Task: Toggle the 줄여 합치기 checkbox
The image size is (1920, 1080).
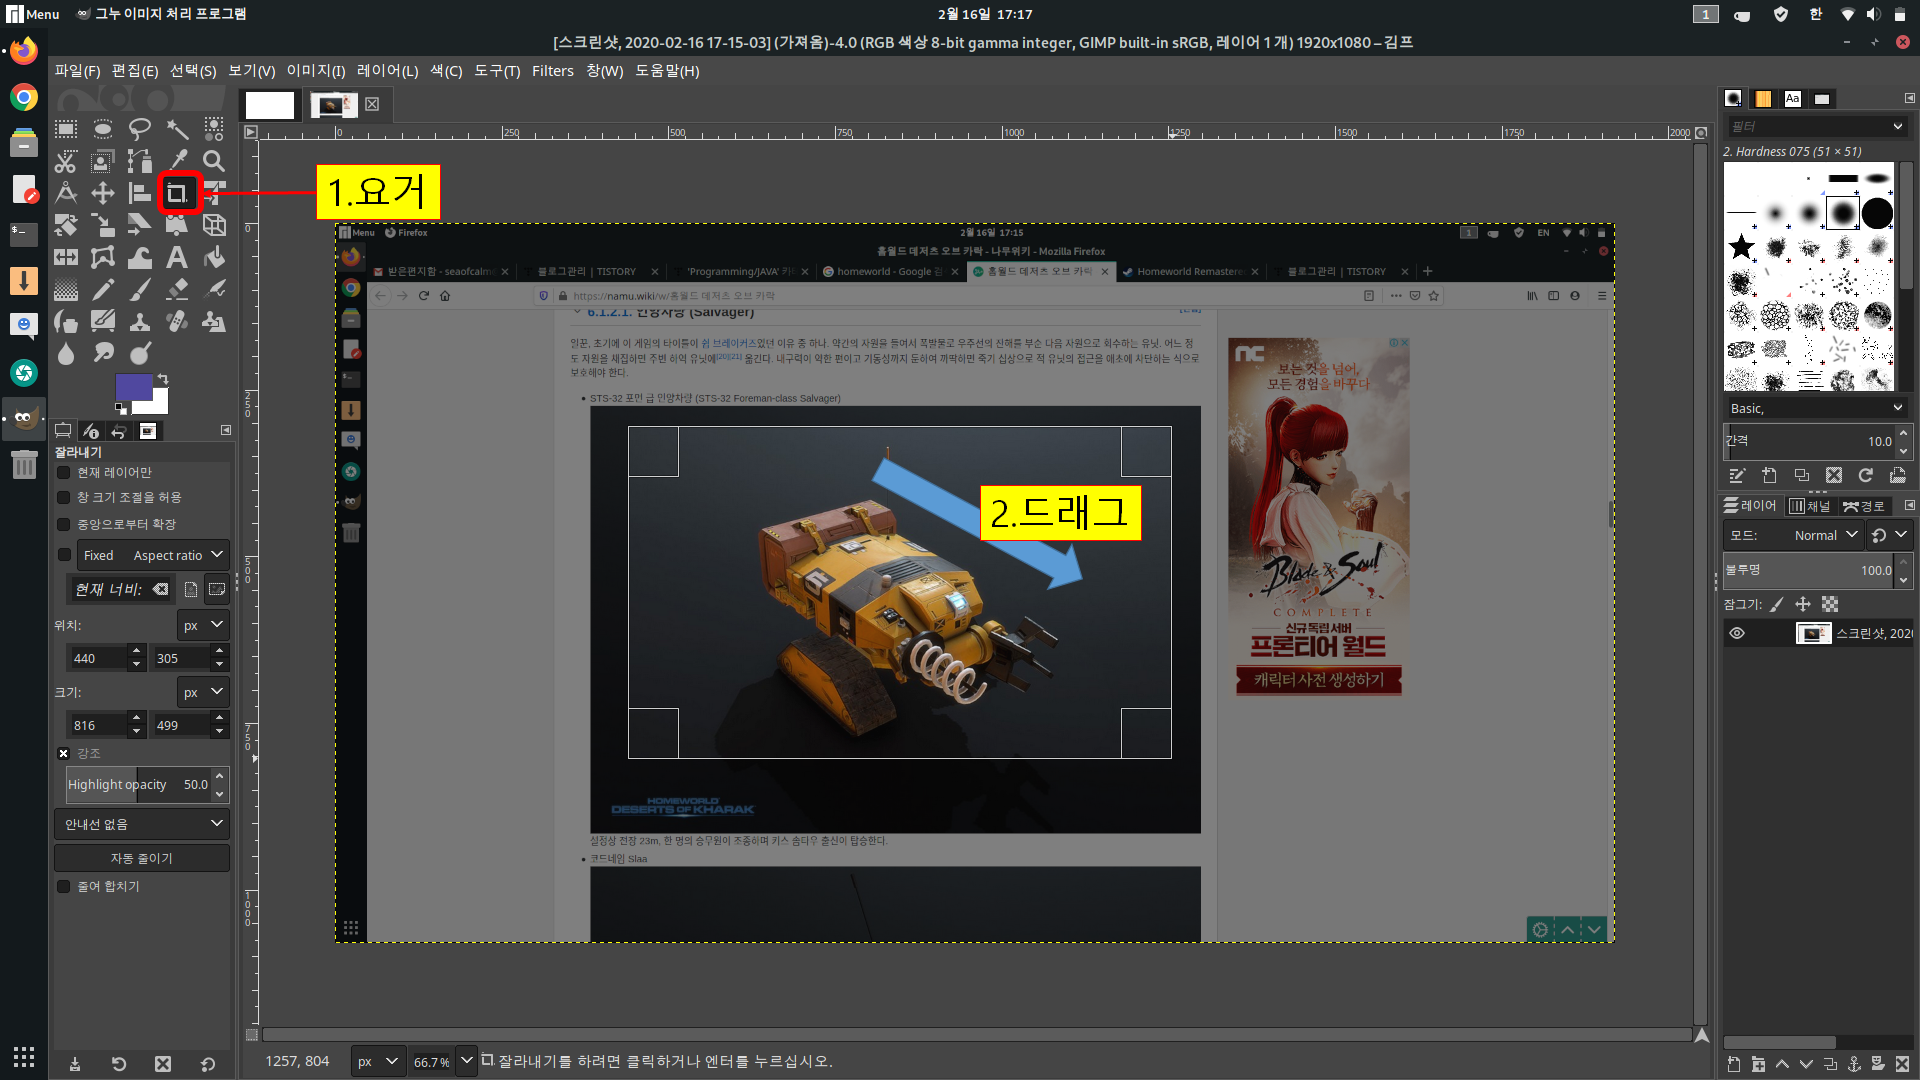Action: coord(64,886)
